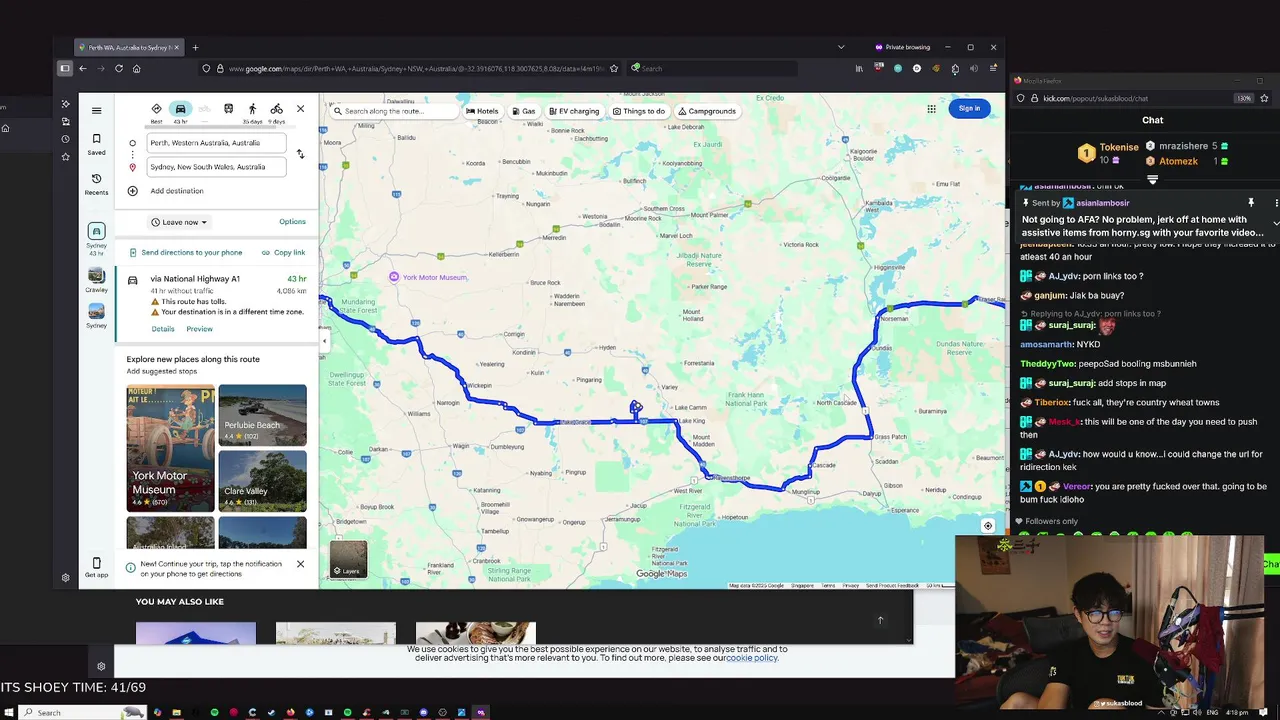Select Cycling travel mode icon
Image resolution: width=1280 pixels, height=720 pixels.
[x=276, y=109]
